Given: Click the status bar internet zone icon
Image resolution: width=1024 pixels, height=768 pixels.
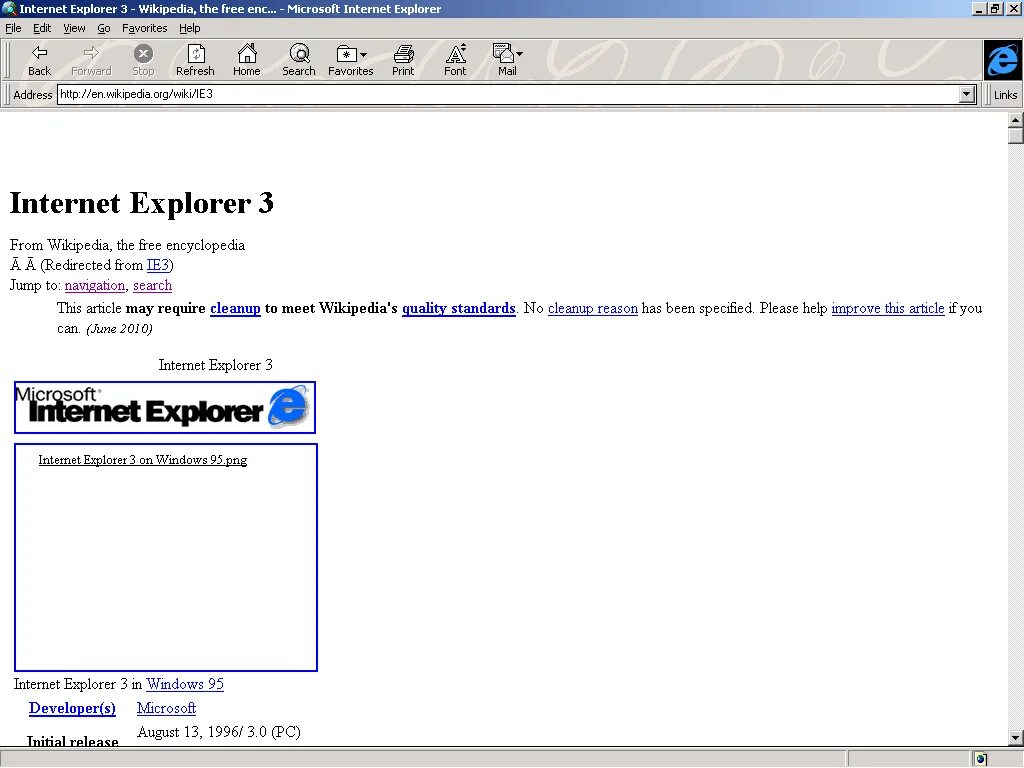Looking at the screenshot, I should click(x=980, y=759).
